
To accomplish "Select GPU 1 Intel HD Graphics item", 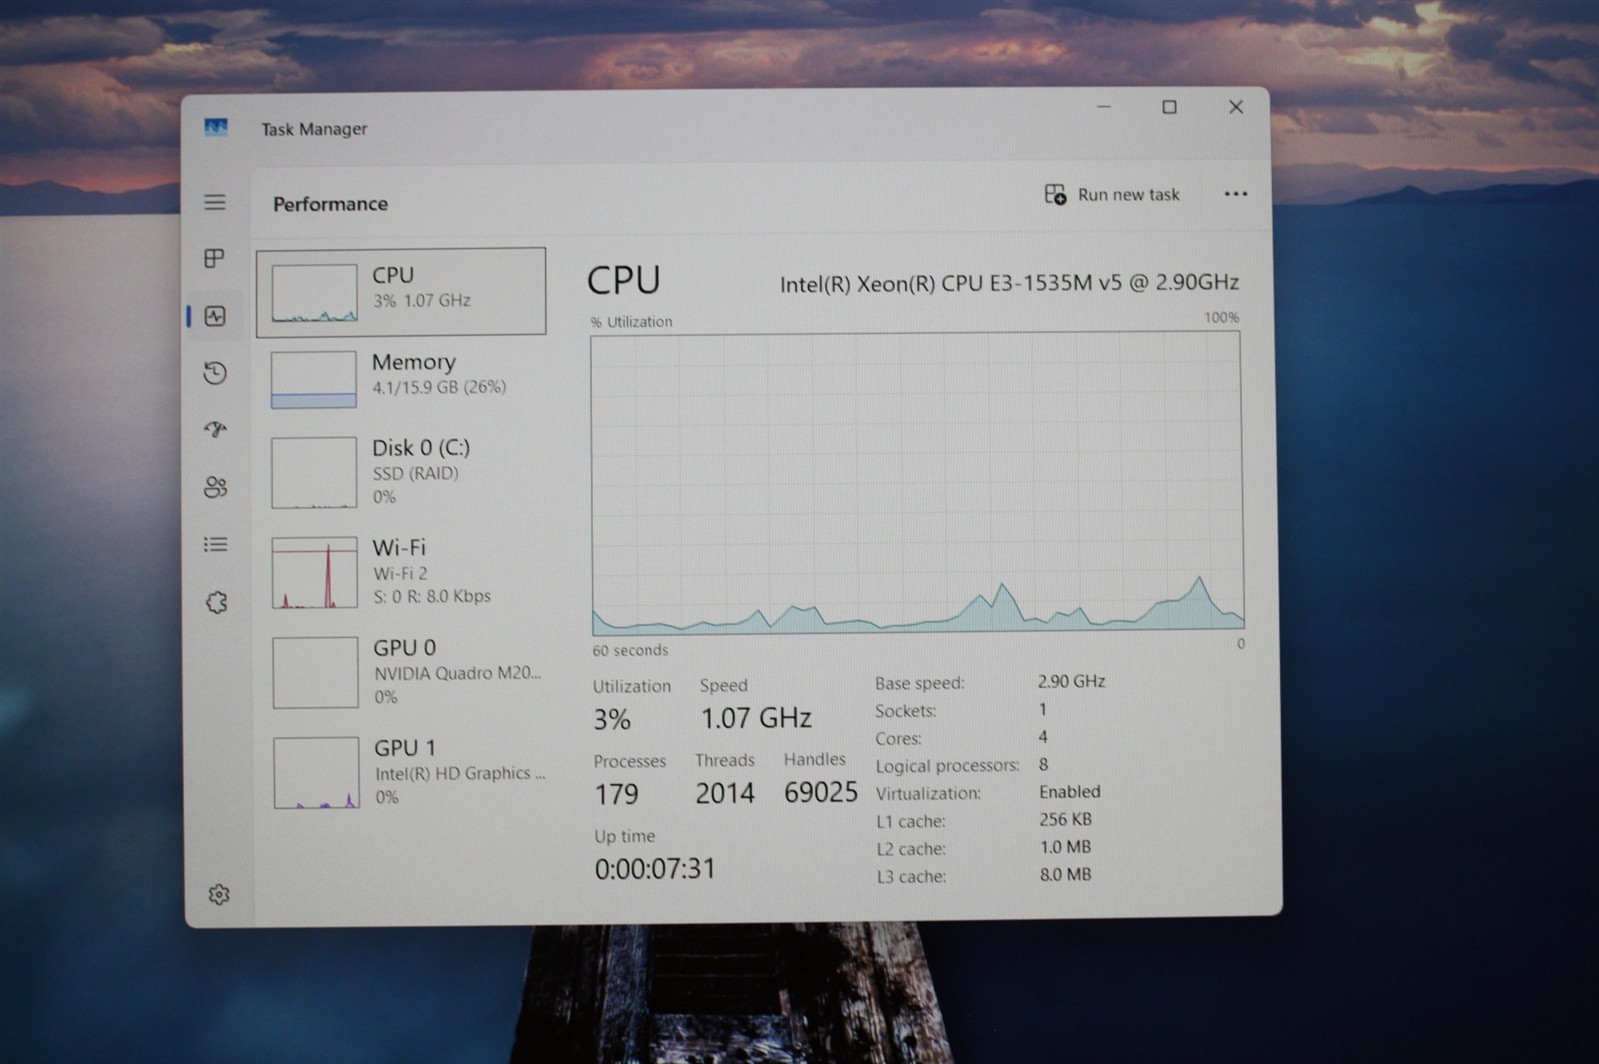I will point(404,772).
